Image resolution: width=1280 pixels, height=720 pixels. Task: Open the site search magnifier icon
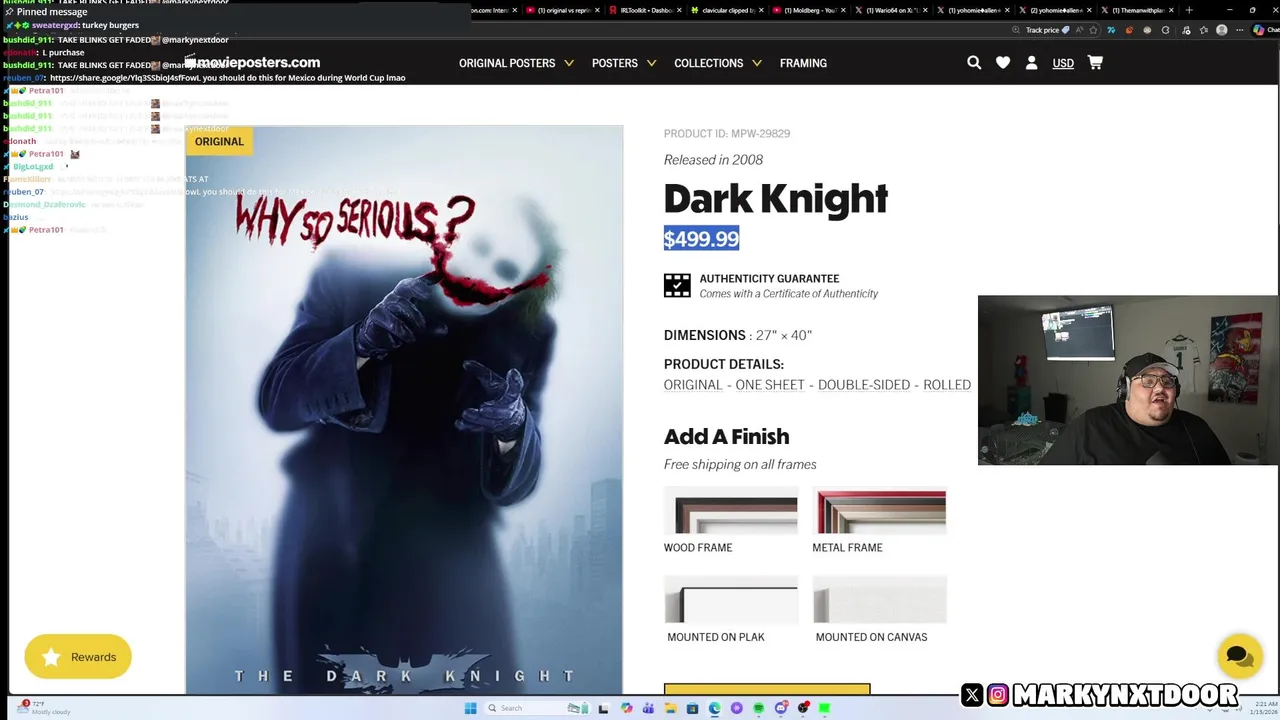click(x=974, y=63)
